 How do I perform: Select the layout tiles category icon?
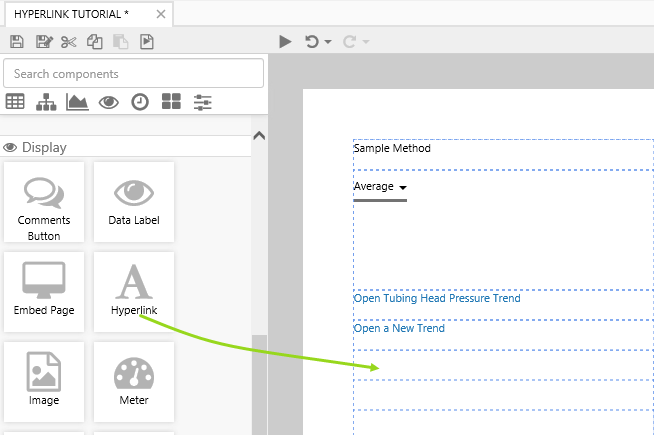point(171,101)
